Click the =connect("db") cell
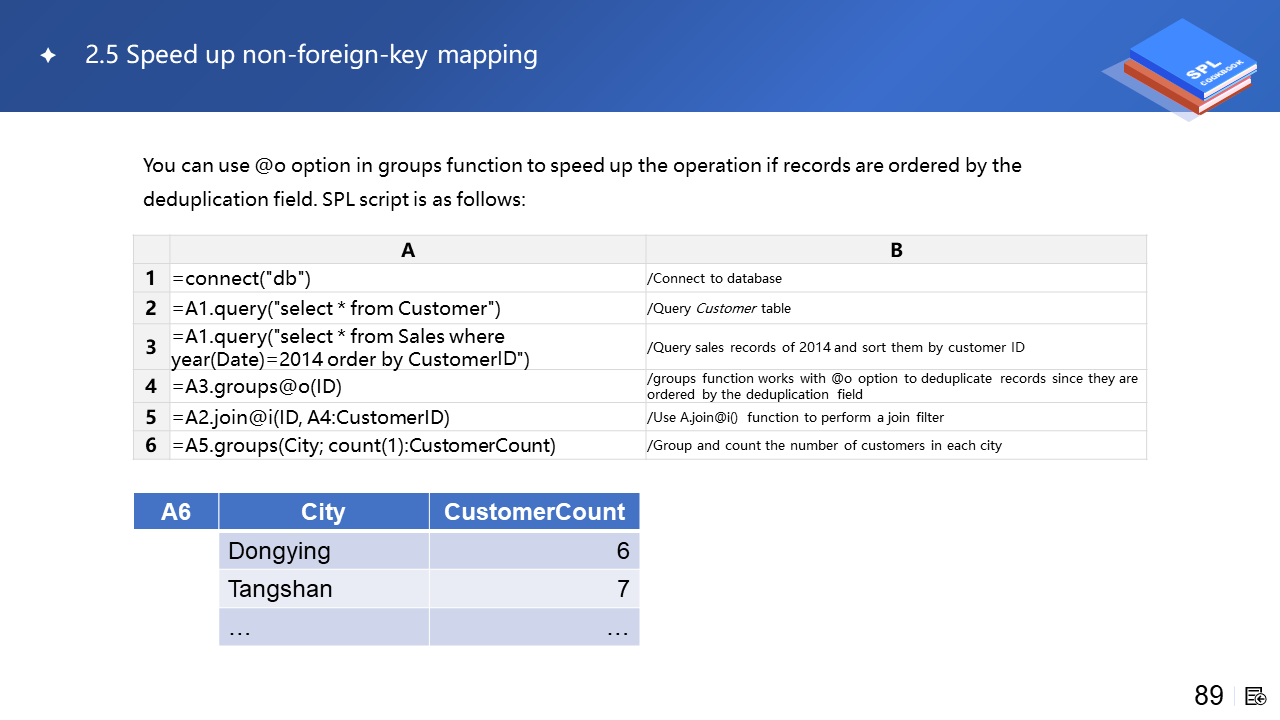The height and width of the screenshot is (720, 1280). 407,278
